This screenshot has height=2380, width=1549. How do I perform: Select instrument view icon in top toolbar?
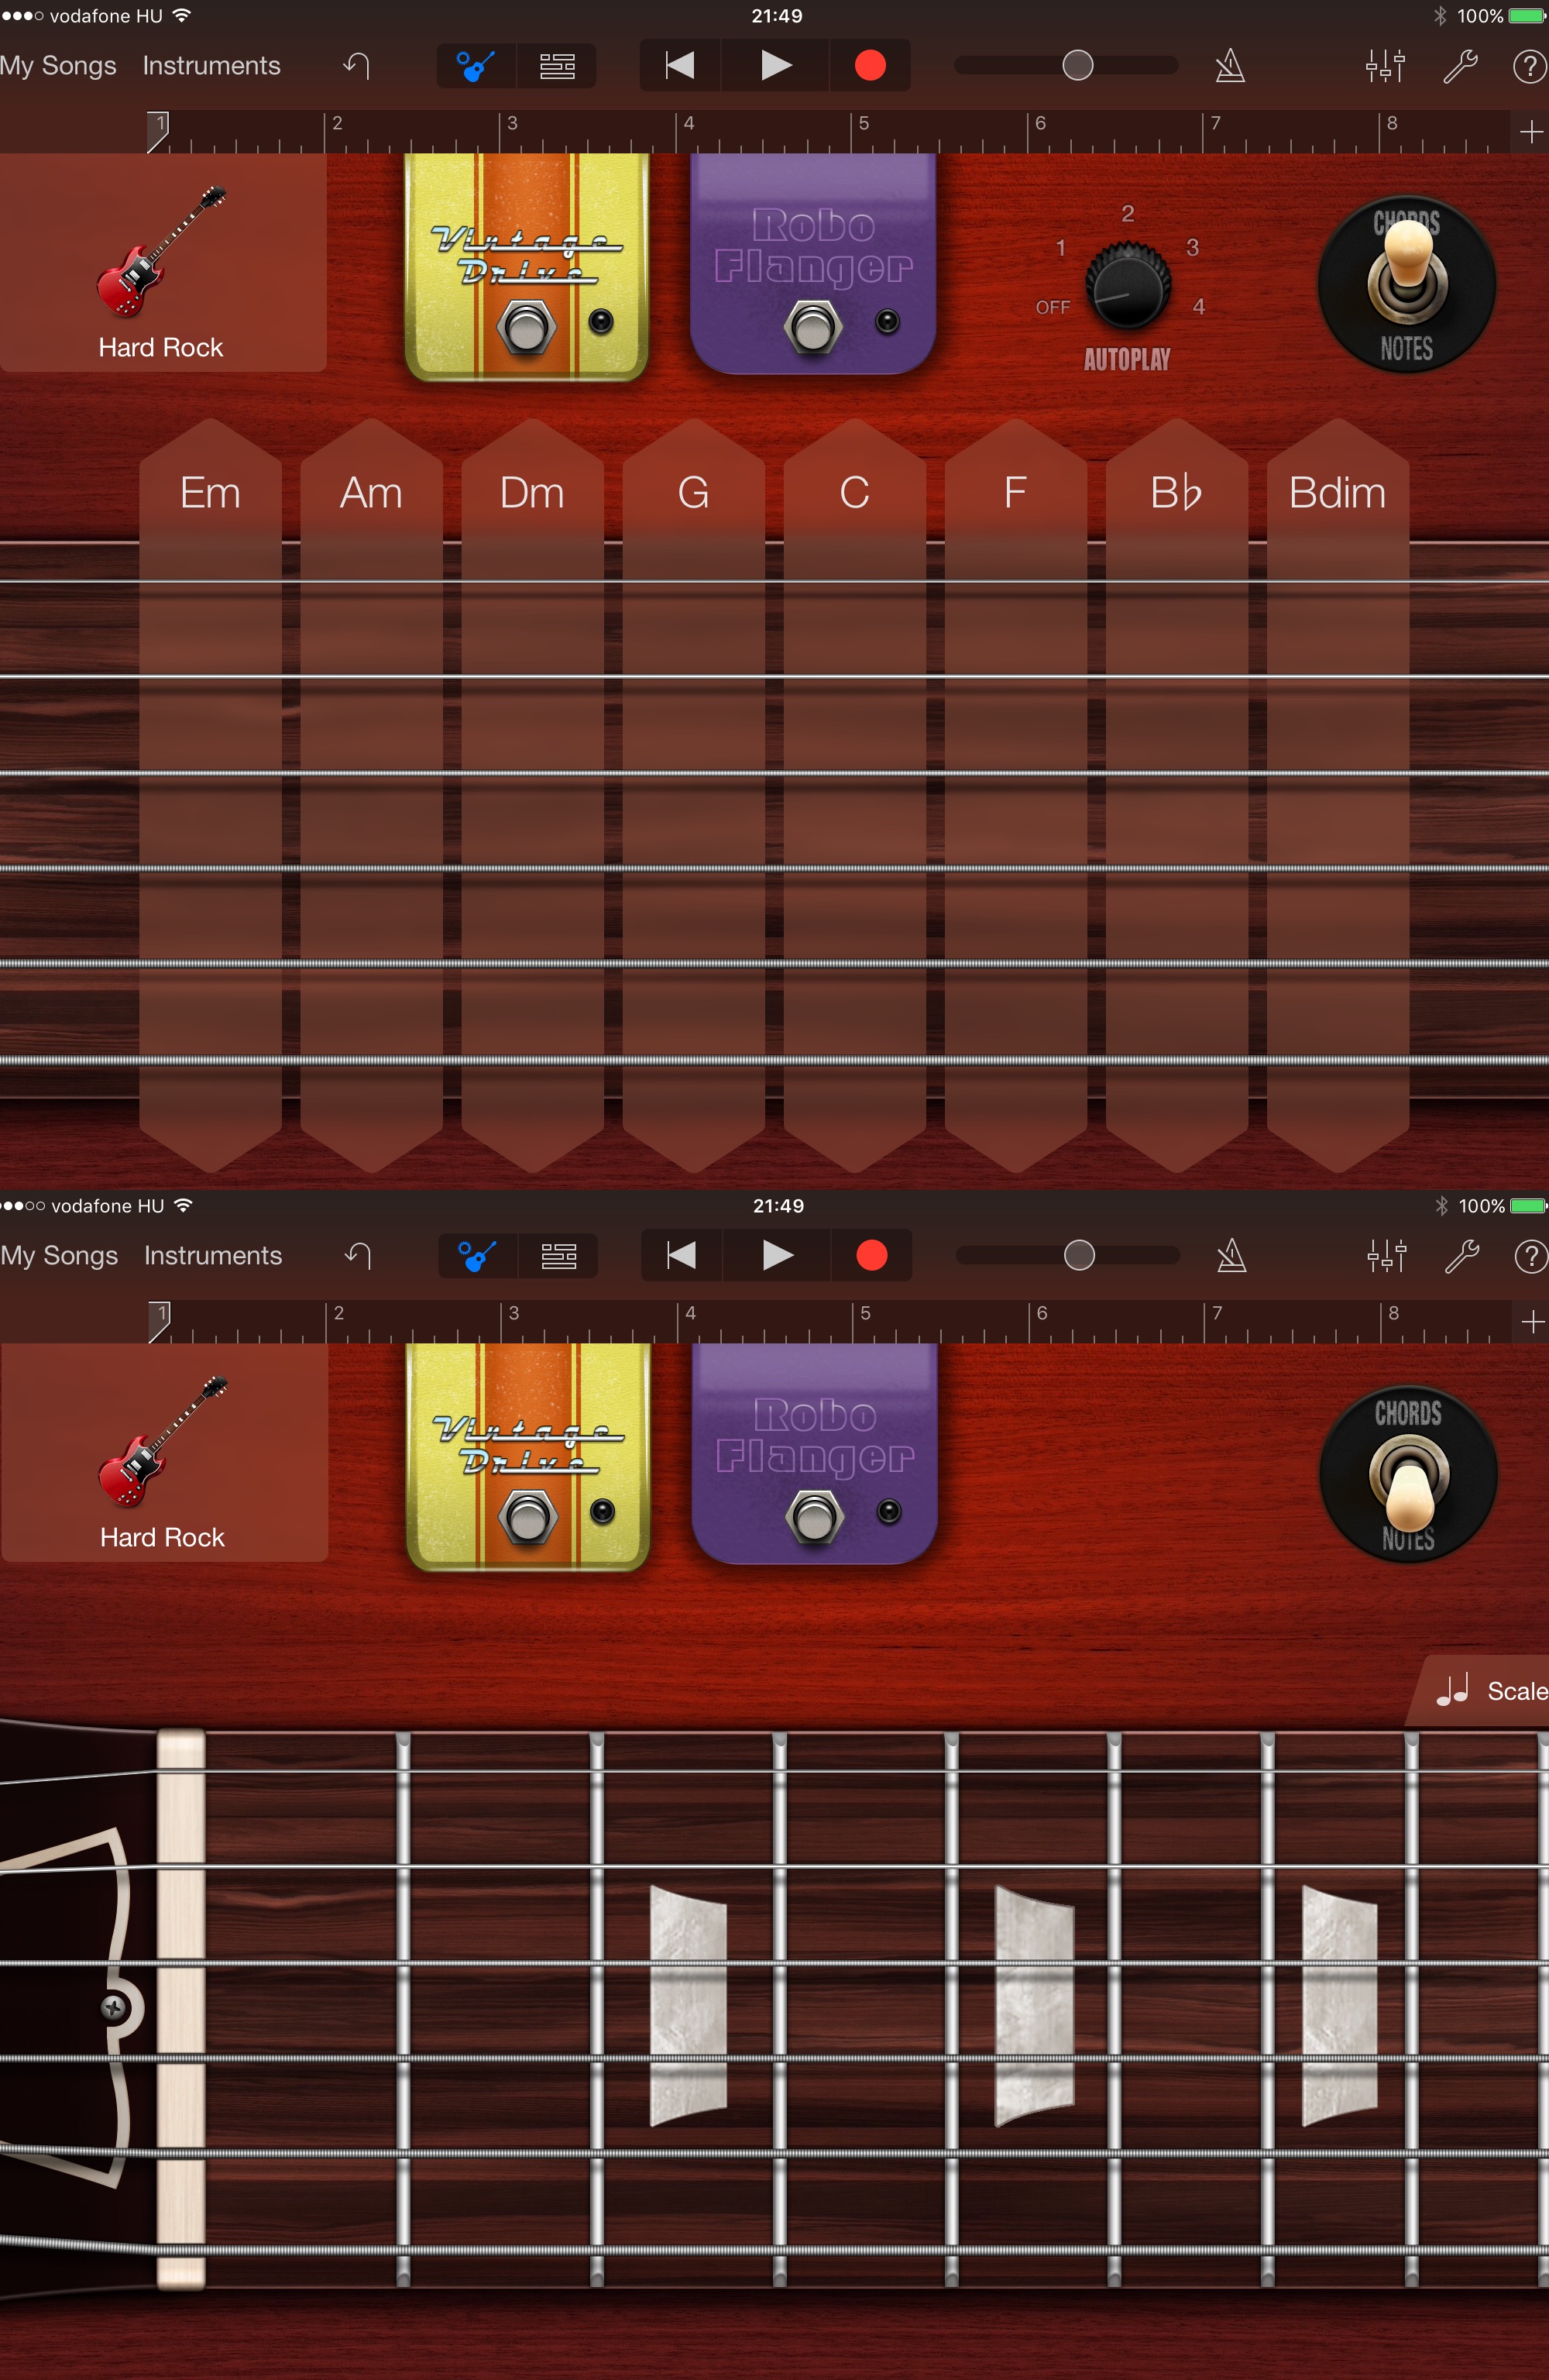pyautogui.click(x=476, y=66)
